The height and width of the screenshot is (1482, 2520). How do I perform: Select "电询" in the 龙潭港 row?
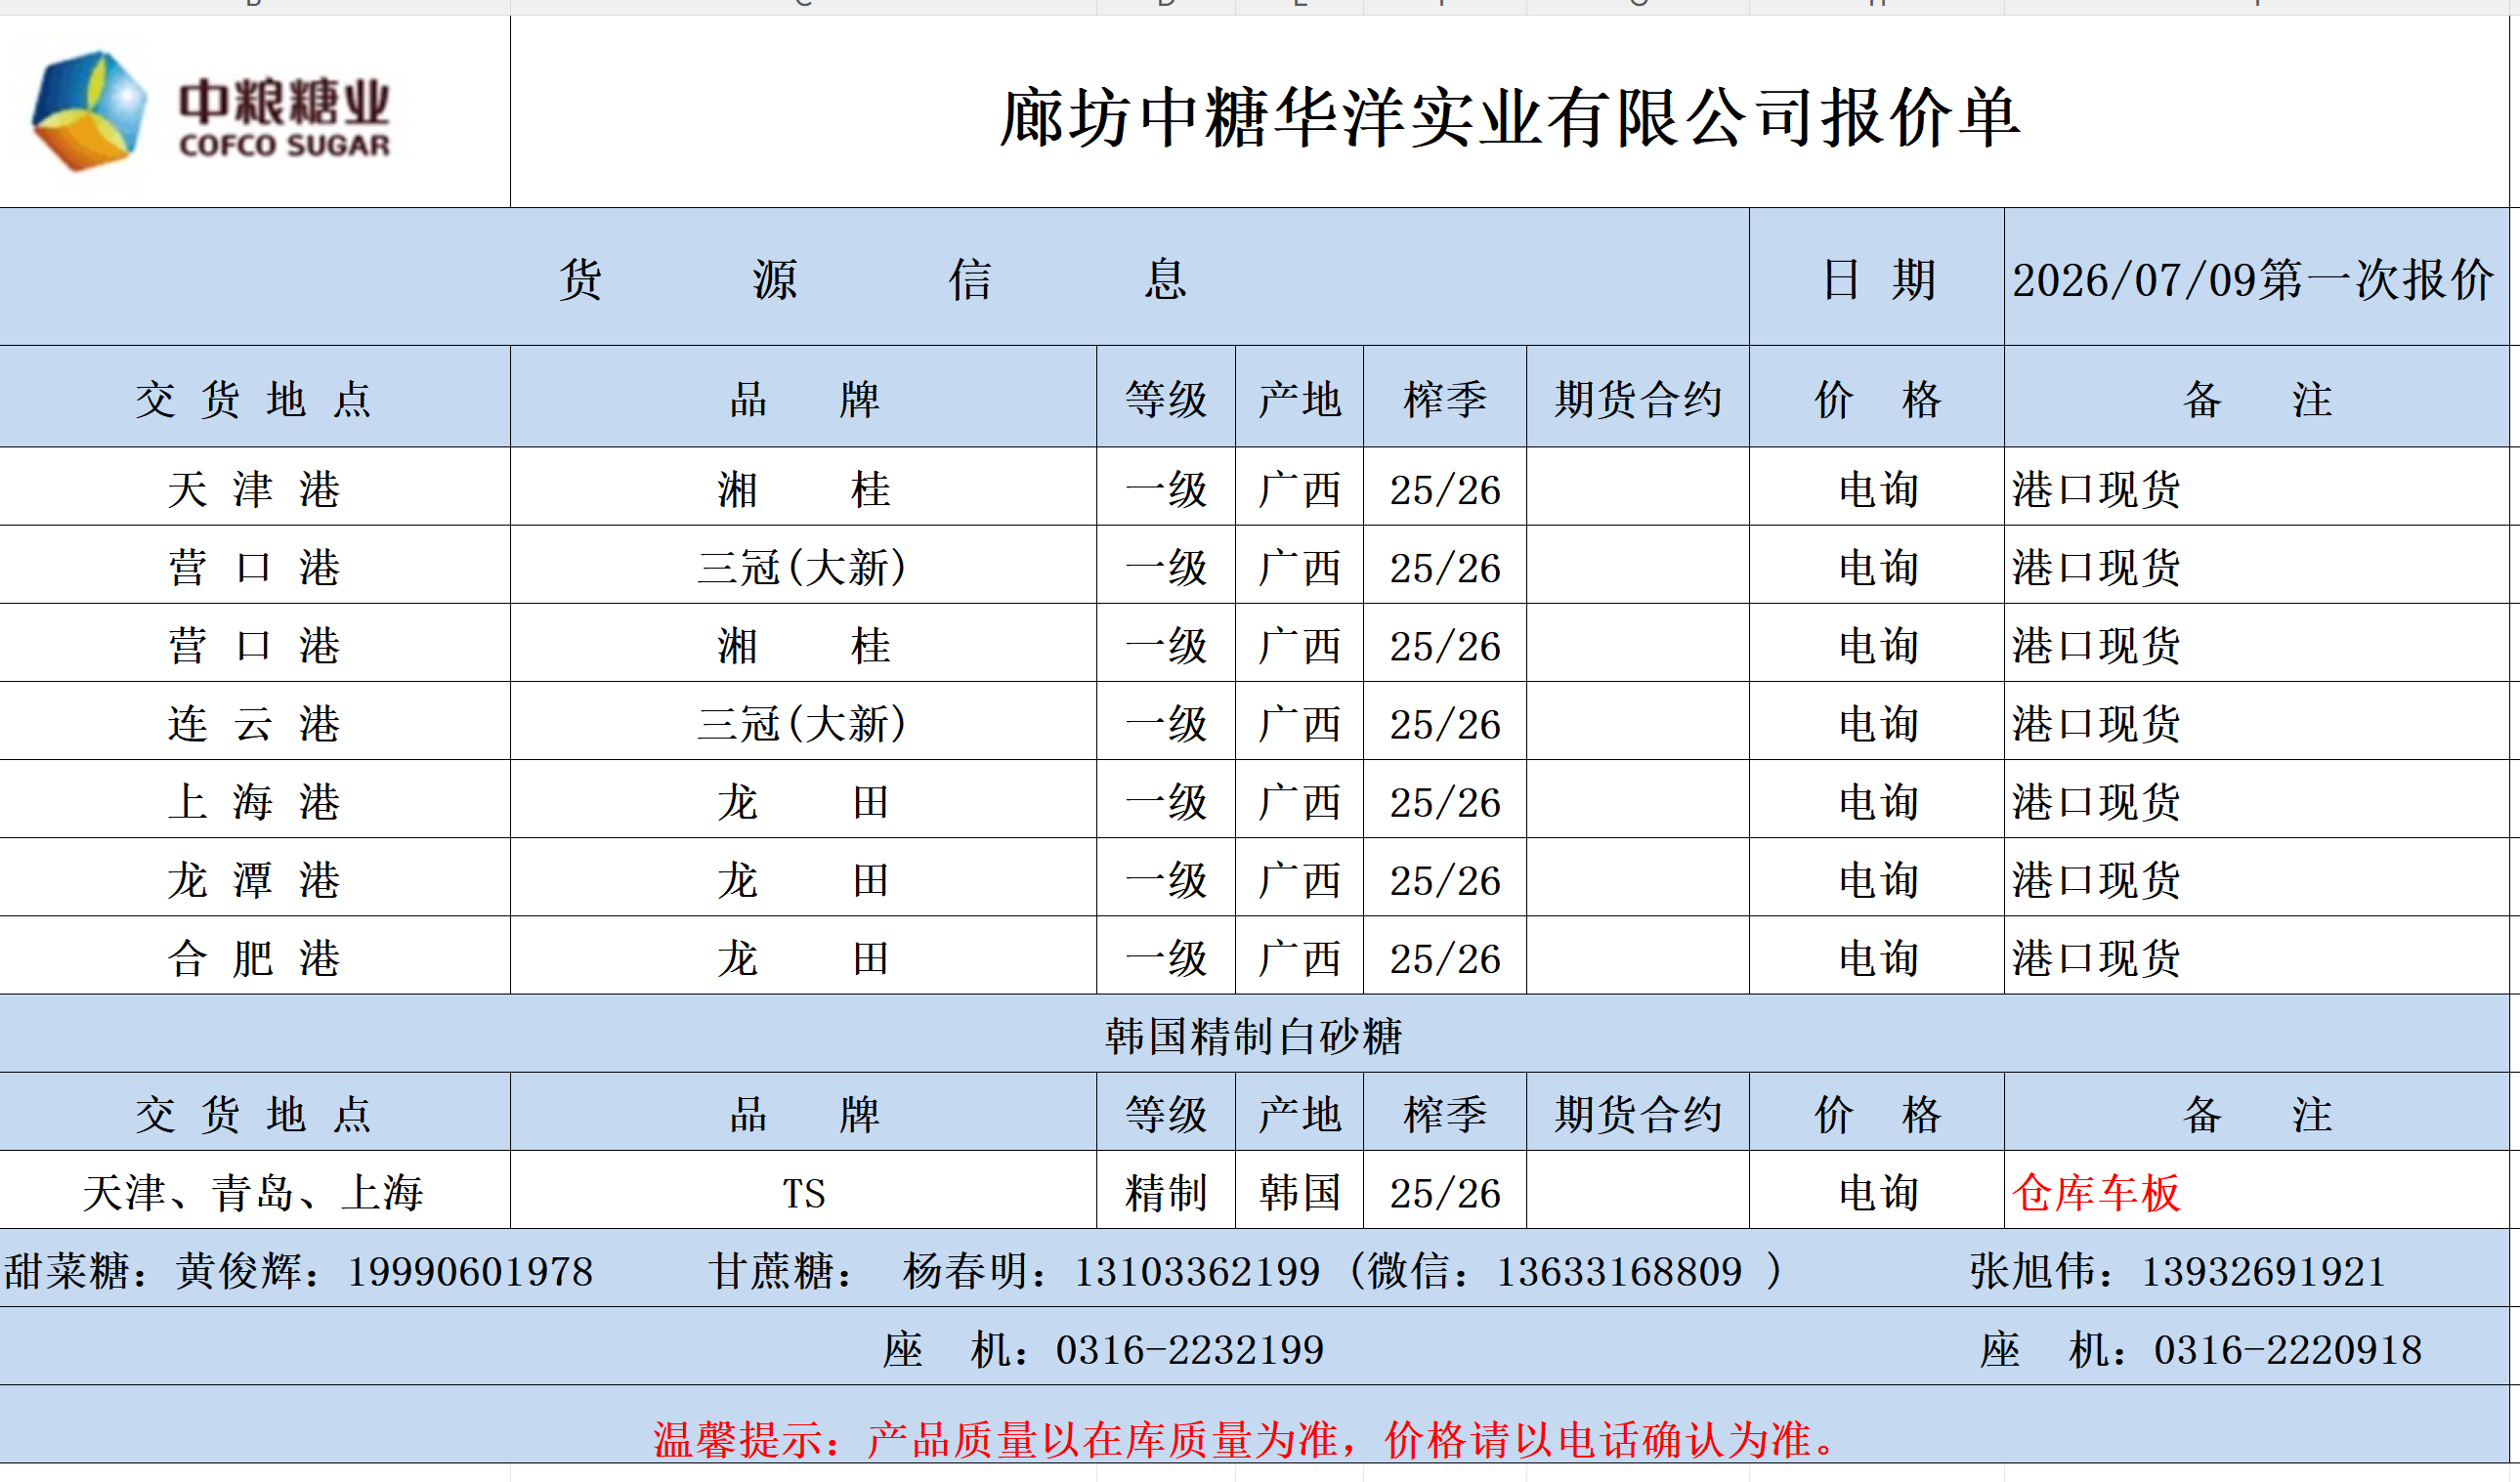(1878, 879)
